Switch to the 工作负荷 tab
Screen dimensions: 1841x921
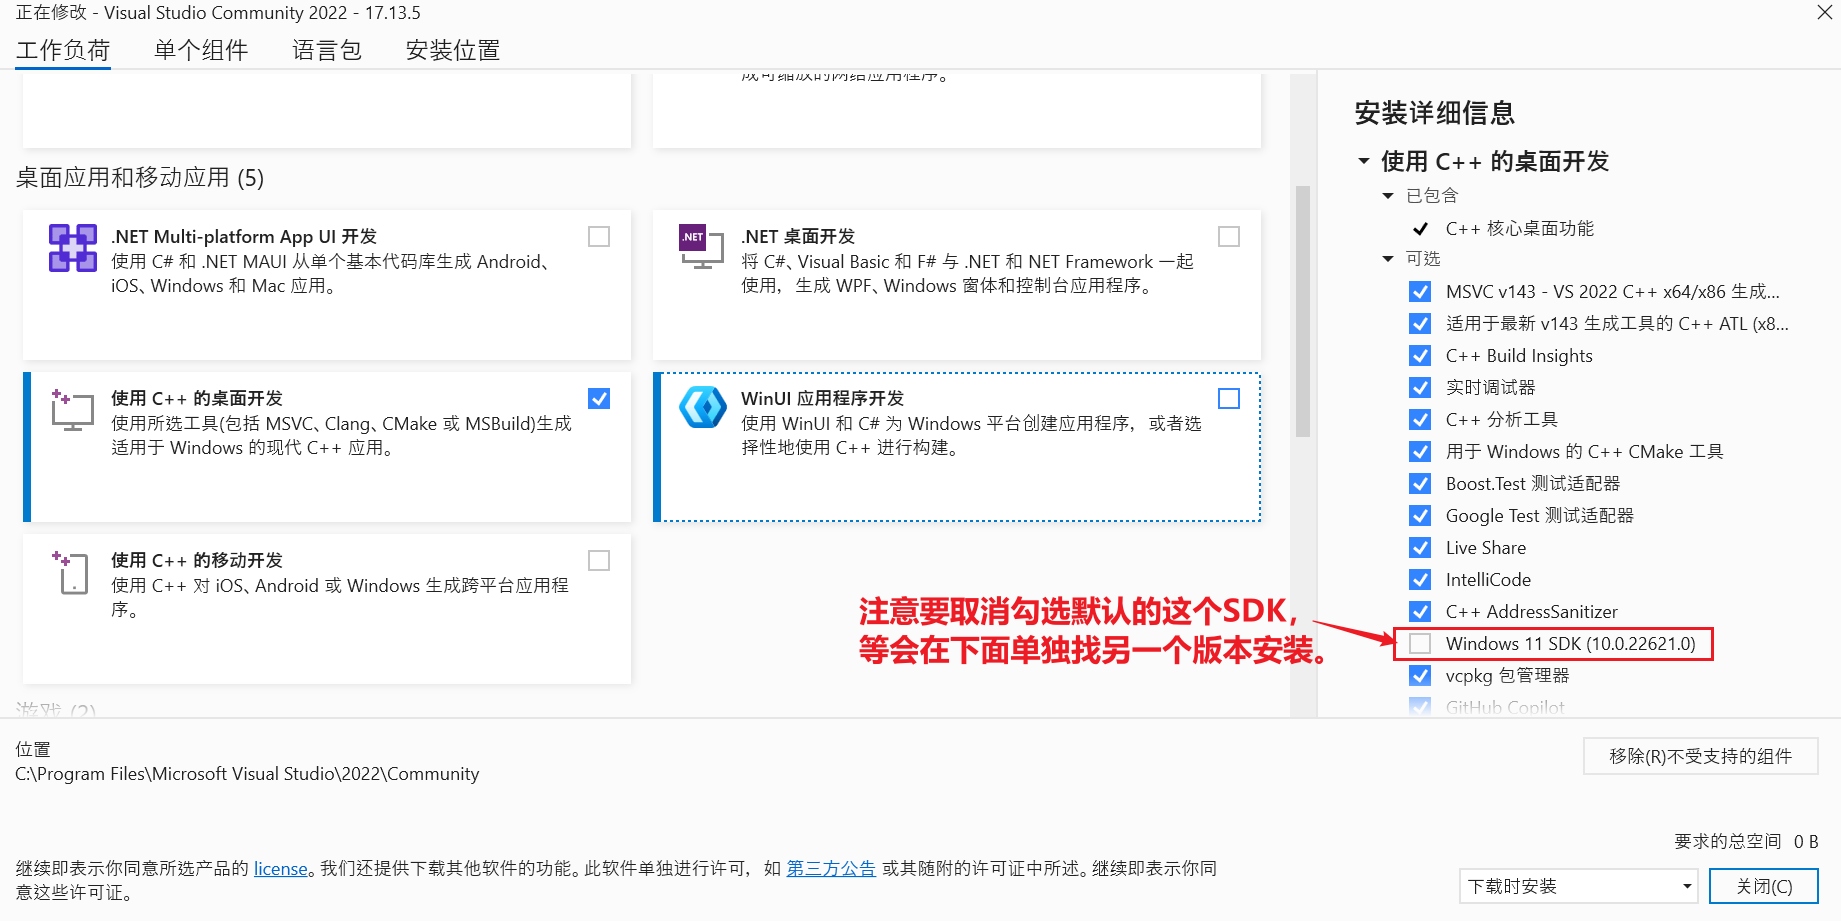pos(63,50)
